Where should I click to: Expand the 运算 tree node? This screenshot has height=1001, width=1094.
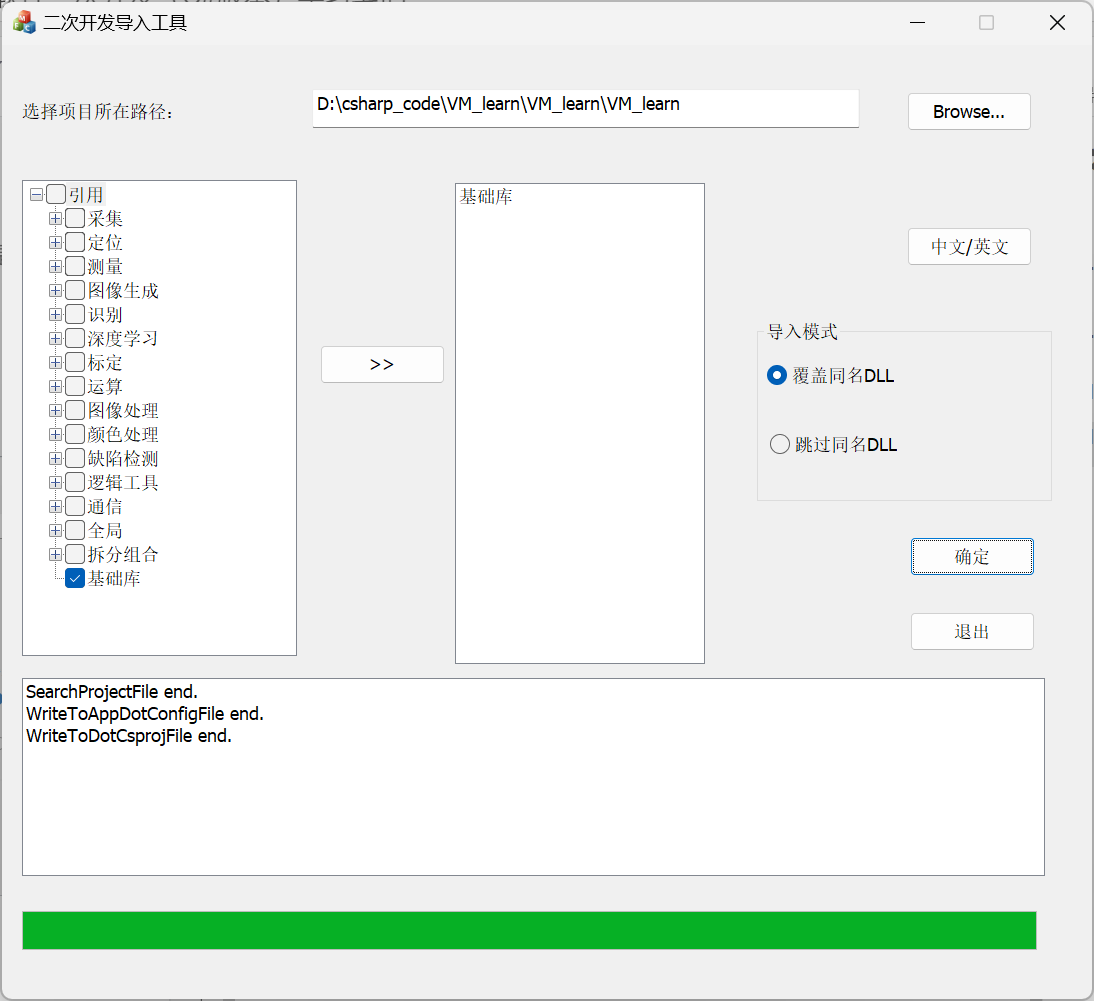click(55, 386)
